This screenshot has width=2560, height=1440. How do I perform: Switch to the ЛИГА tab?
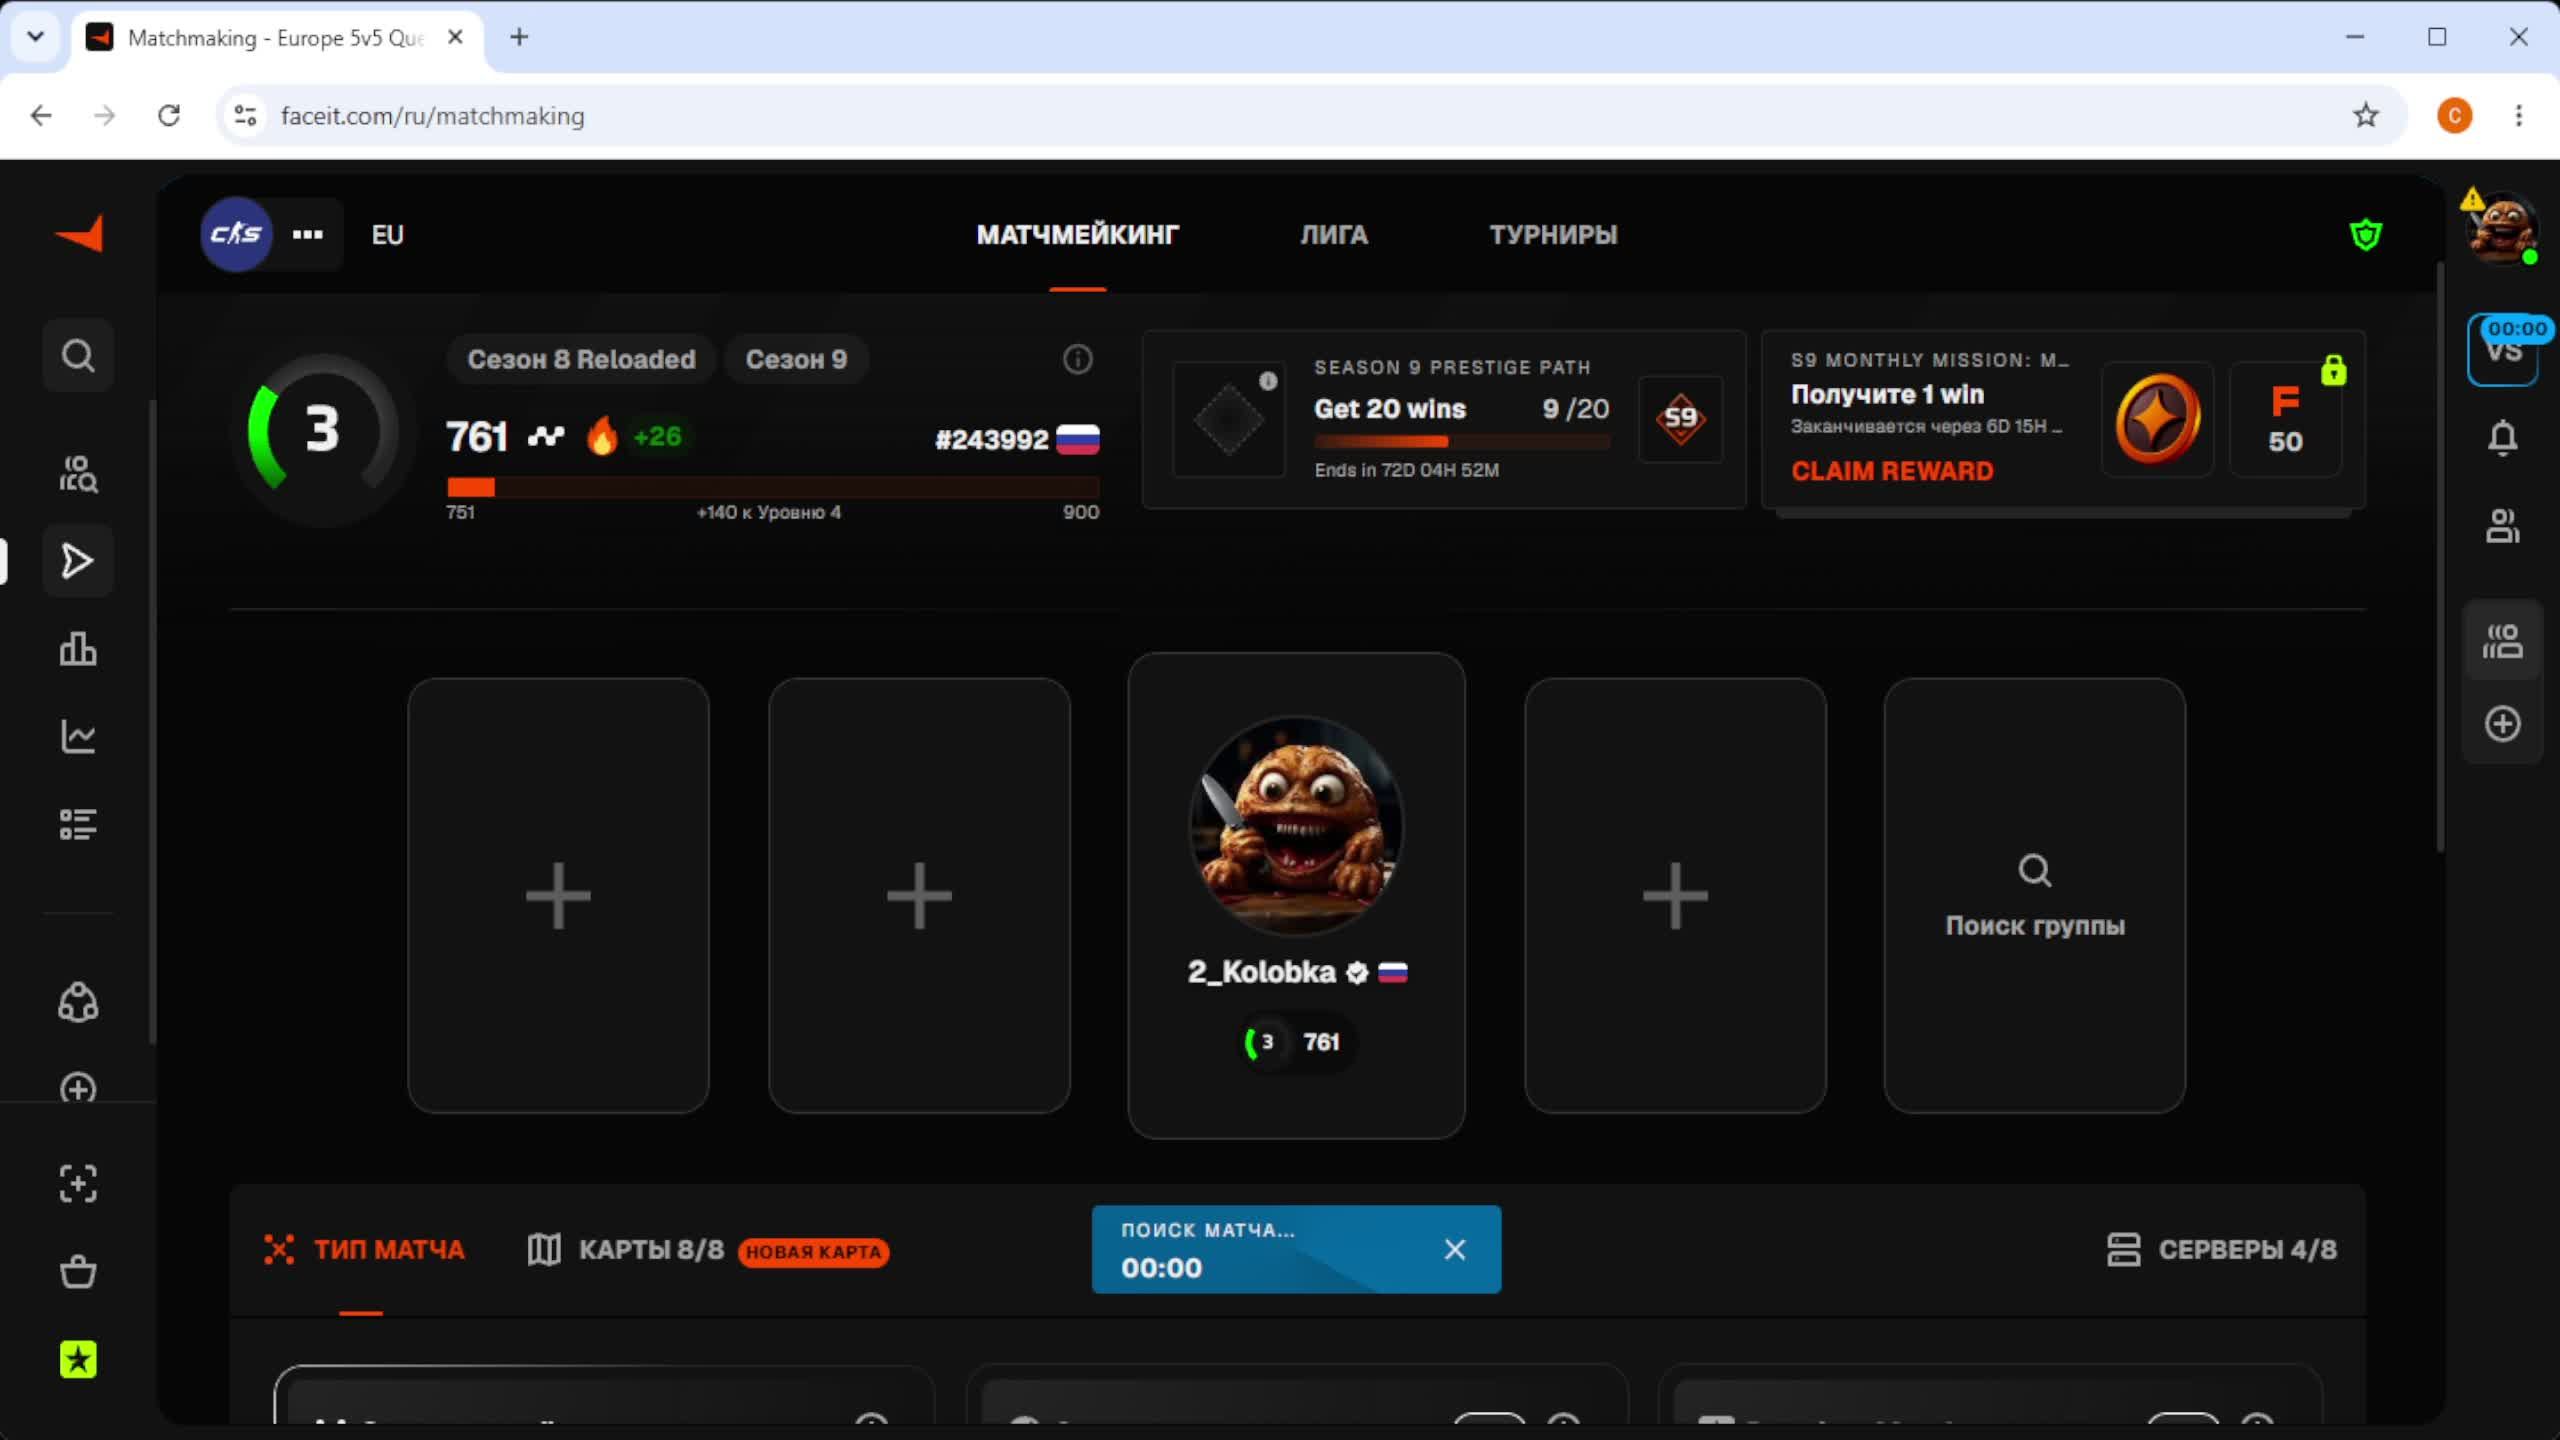(x=1334, y=235)
